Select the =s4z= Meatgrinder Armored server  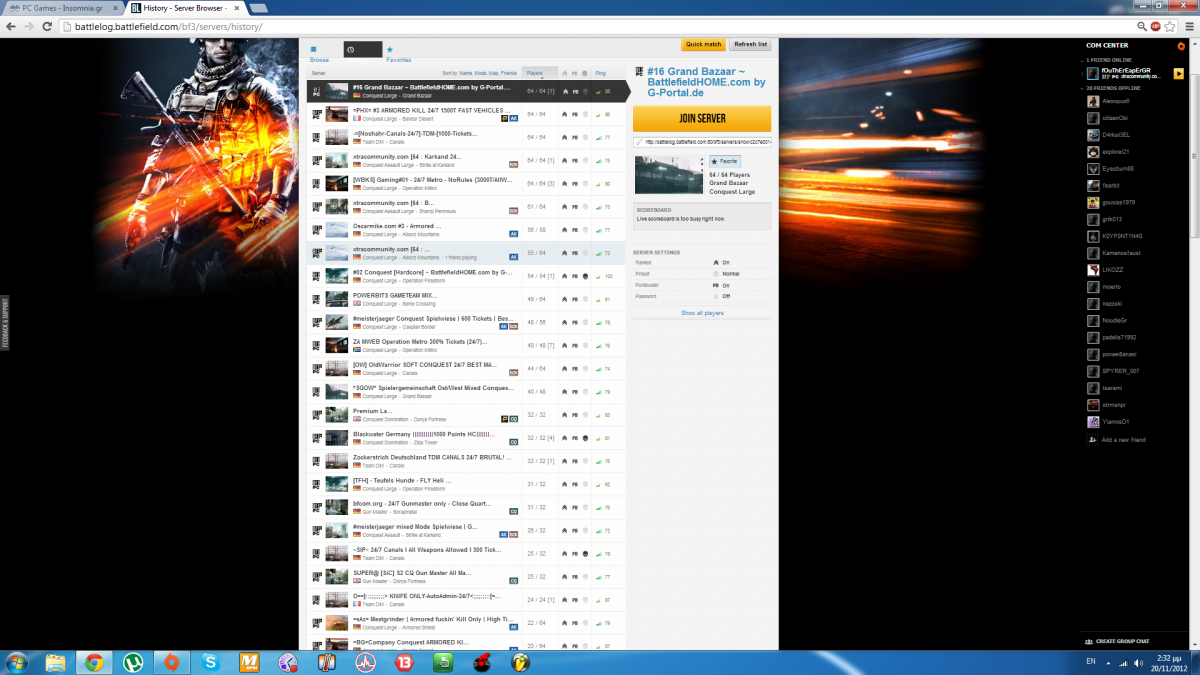(x=468, y=622)
